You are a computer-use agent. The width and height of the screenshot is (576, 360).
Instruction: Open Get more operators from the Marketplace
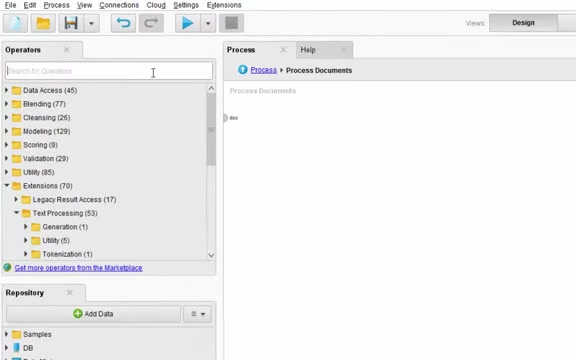click(78, 268)
